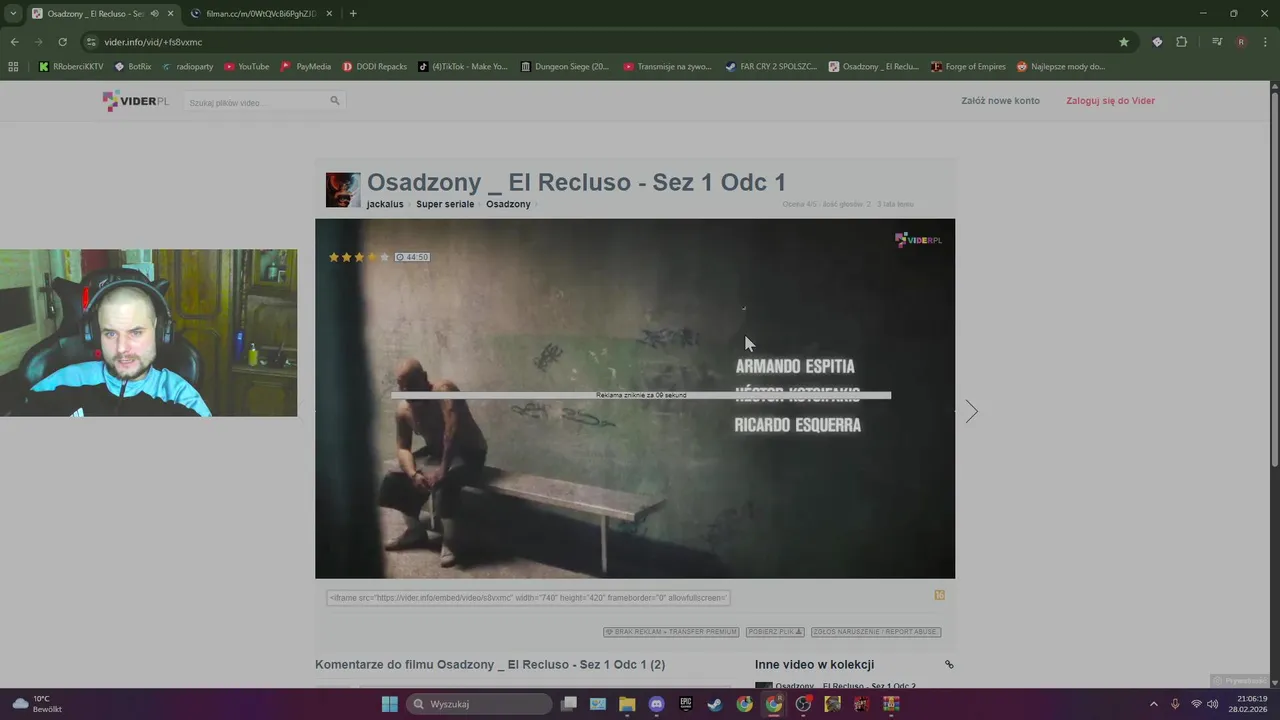This screenshot has height=720, width=1280.
Task: Open the Dungeon Siege bookmark
Action: pyautogui.click(x=565, y=67)
